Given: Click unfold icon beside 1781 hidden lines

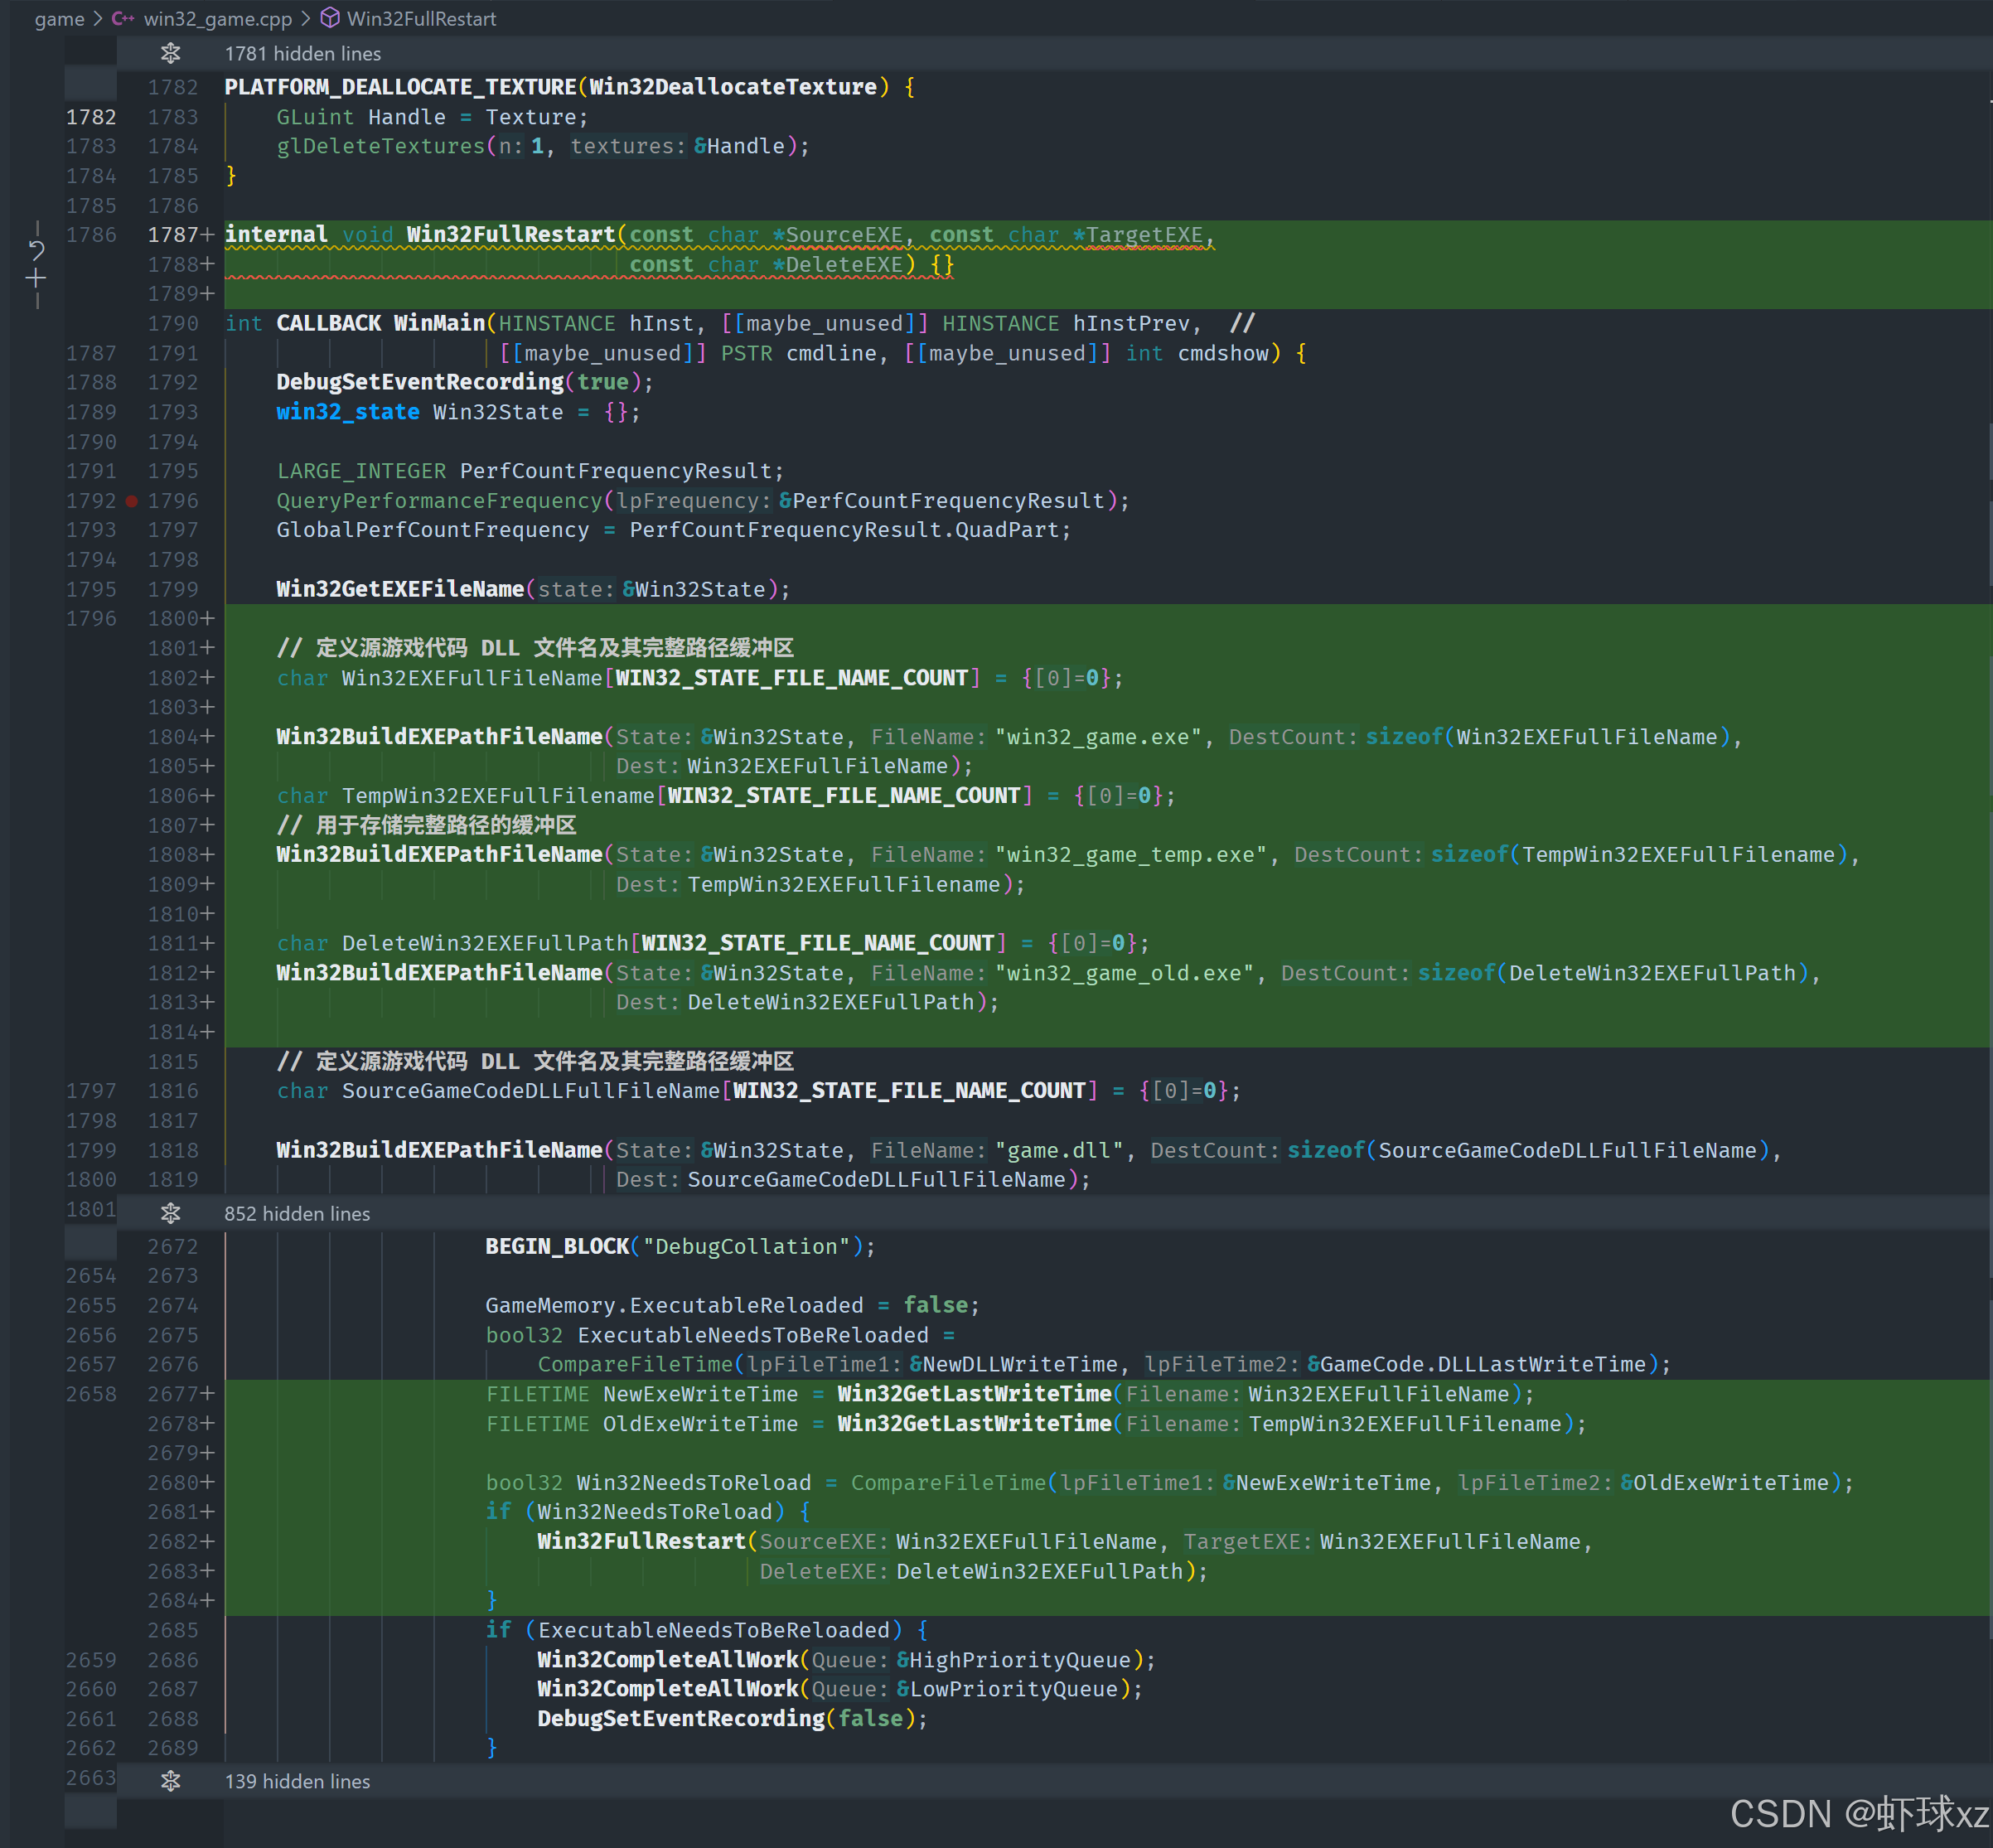Looking at the screenshot, I should (171, 53).
